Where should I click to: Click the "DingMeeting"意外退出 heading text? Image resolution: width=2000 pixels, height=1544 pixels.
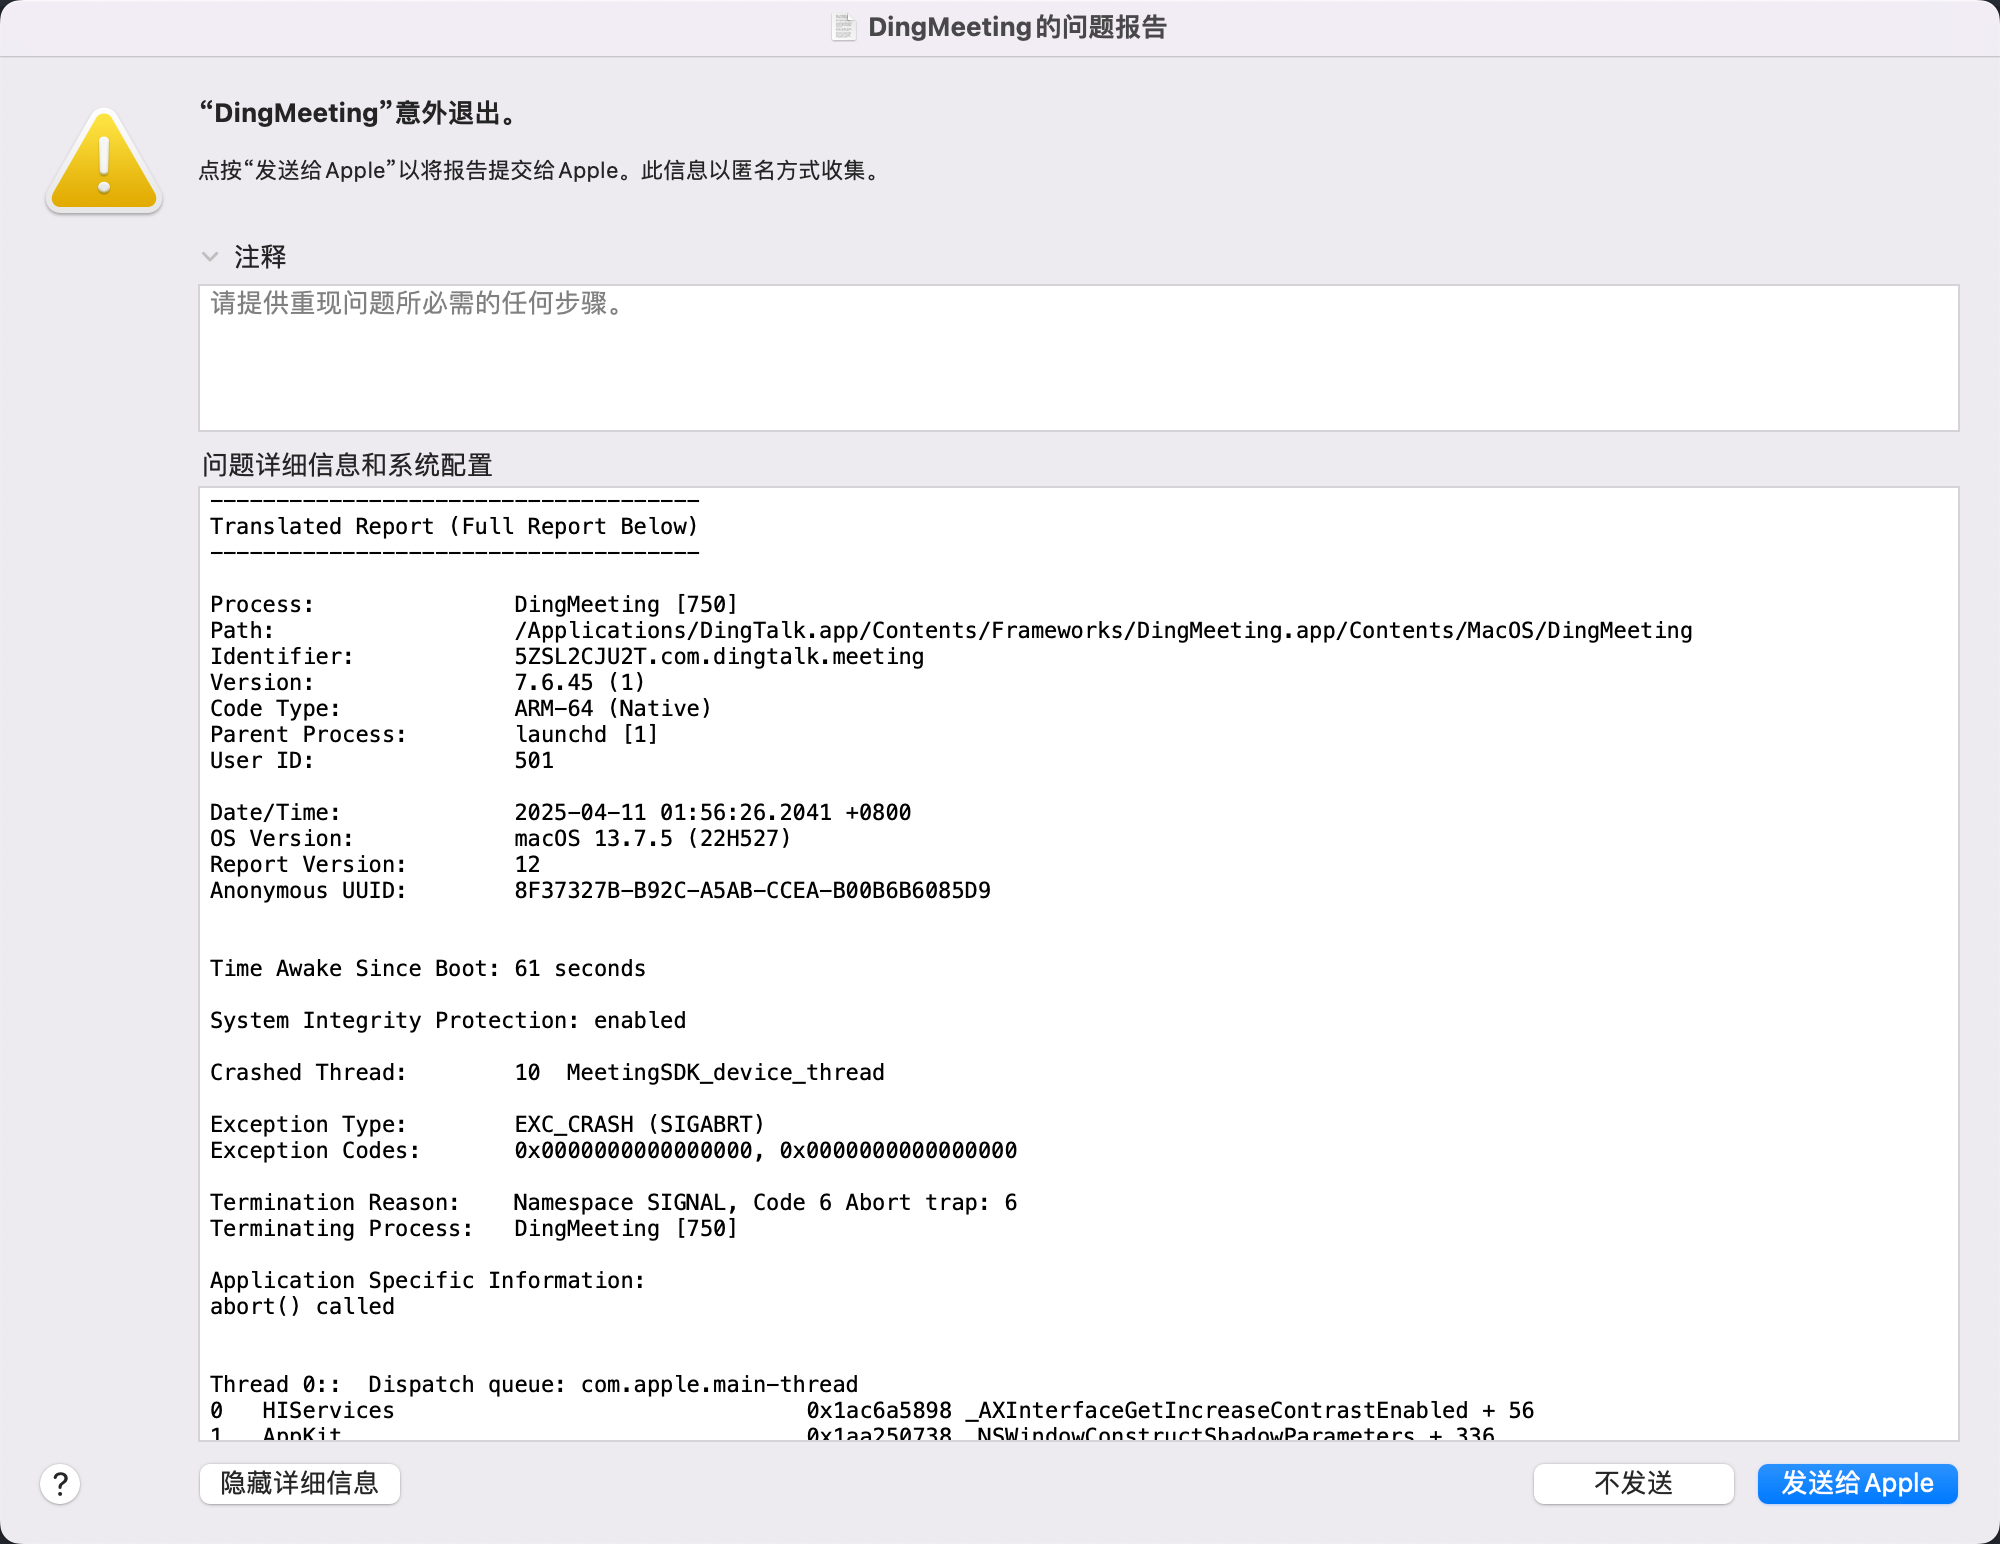[x=360, y=113]
